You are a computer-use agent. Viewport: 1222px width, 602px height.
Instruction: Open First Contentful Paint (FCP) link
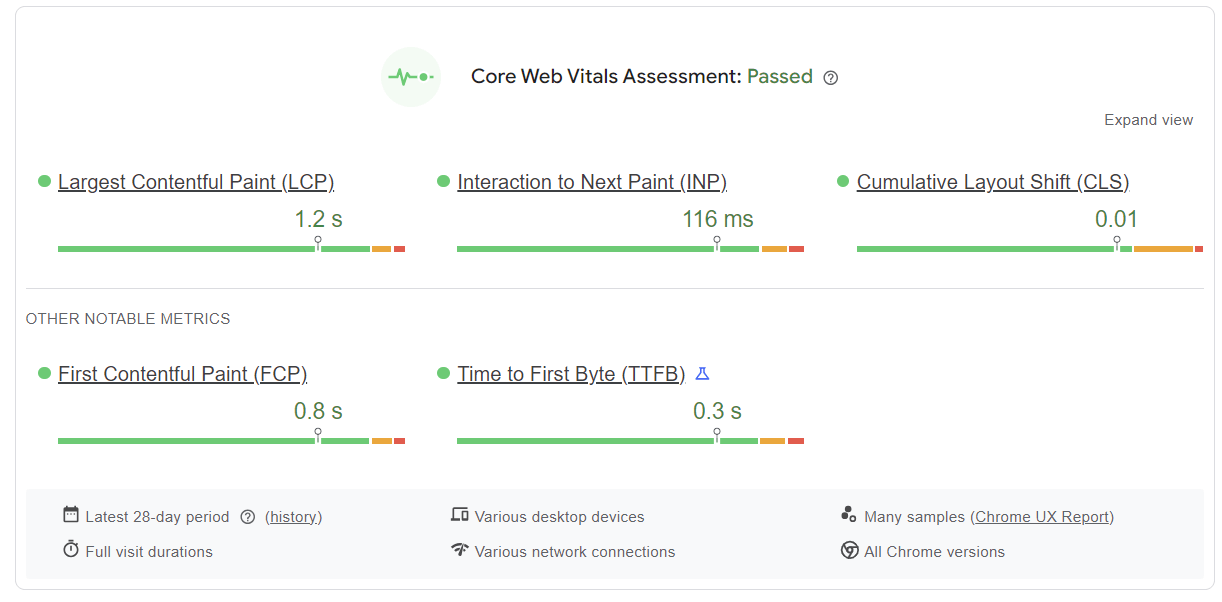tap(182, 374)
